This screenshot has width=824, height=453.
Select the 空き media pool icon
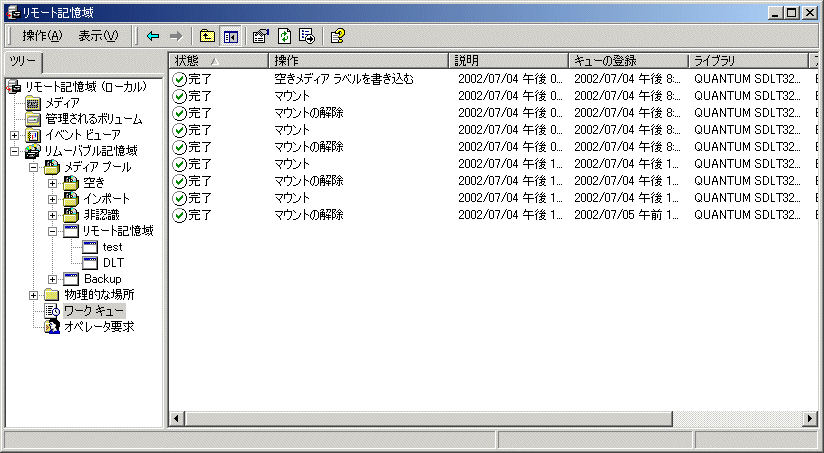coord(71,183)
